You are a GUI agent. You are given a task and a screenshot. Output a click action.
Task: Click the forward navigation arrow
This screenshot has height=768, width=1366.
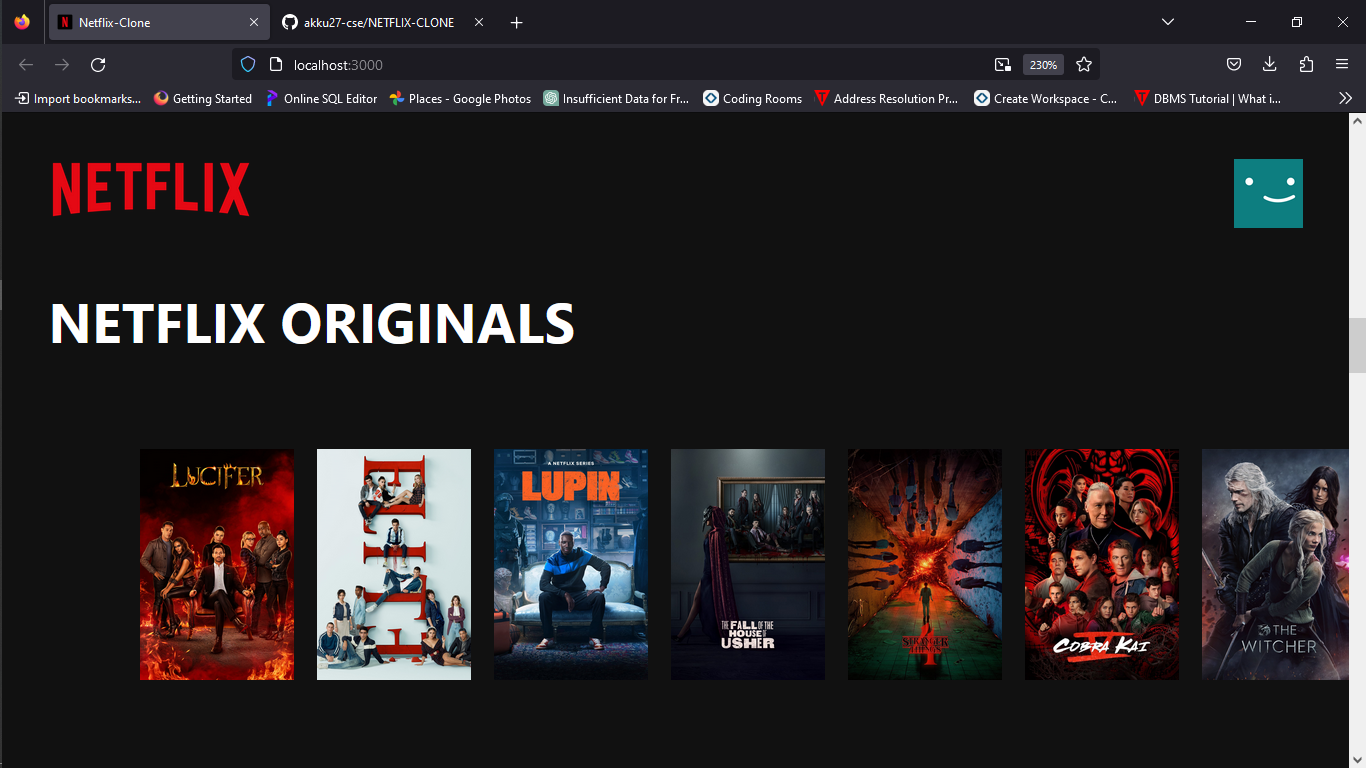click(61, 64)
